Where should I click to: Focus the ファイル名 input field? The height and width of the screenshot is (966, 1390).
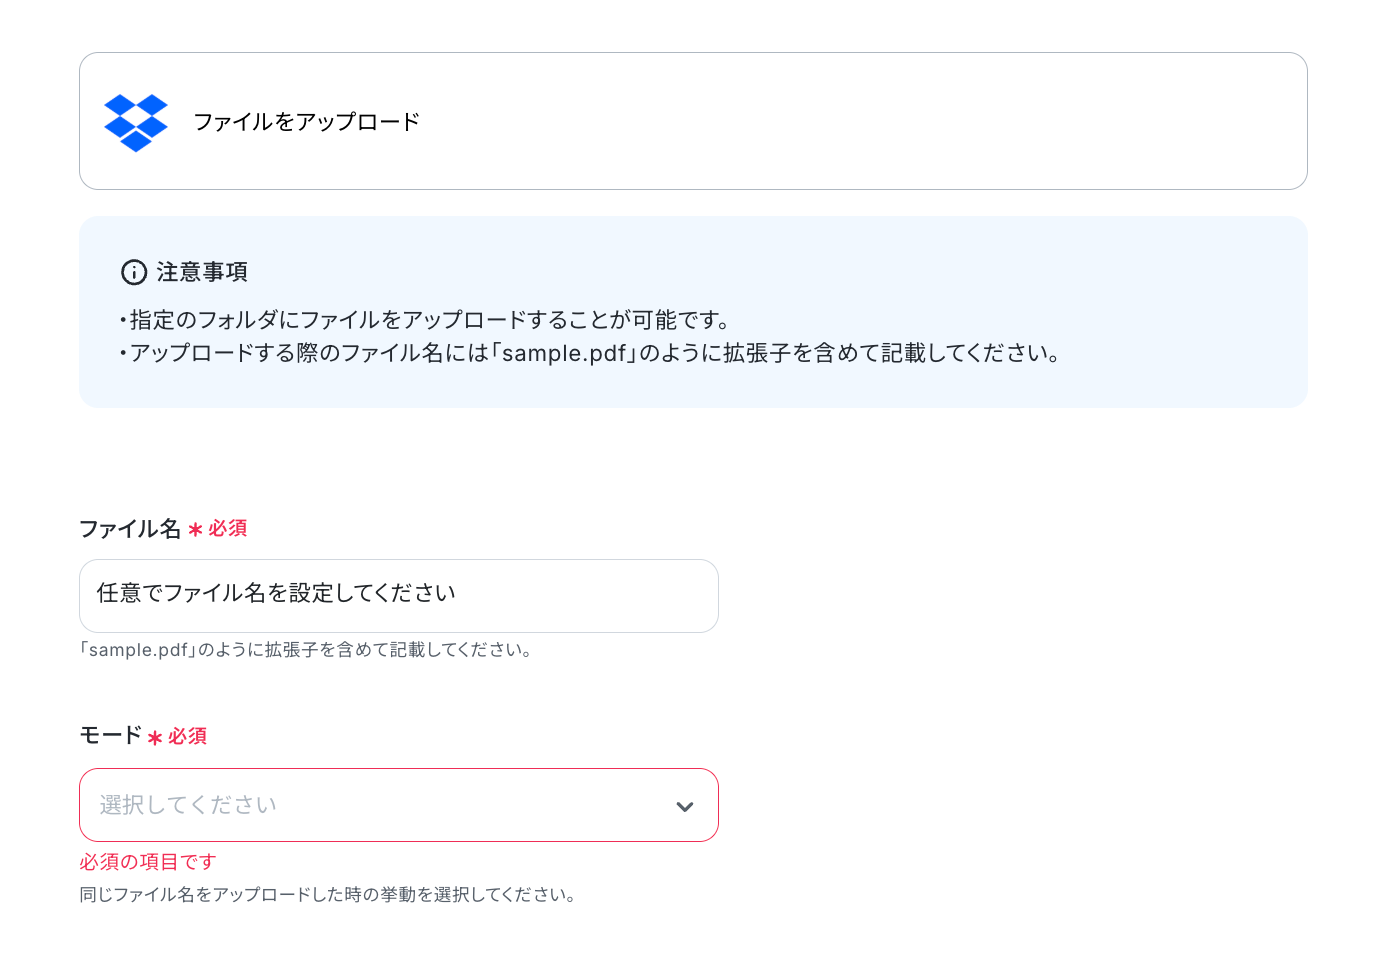point(399,596)
